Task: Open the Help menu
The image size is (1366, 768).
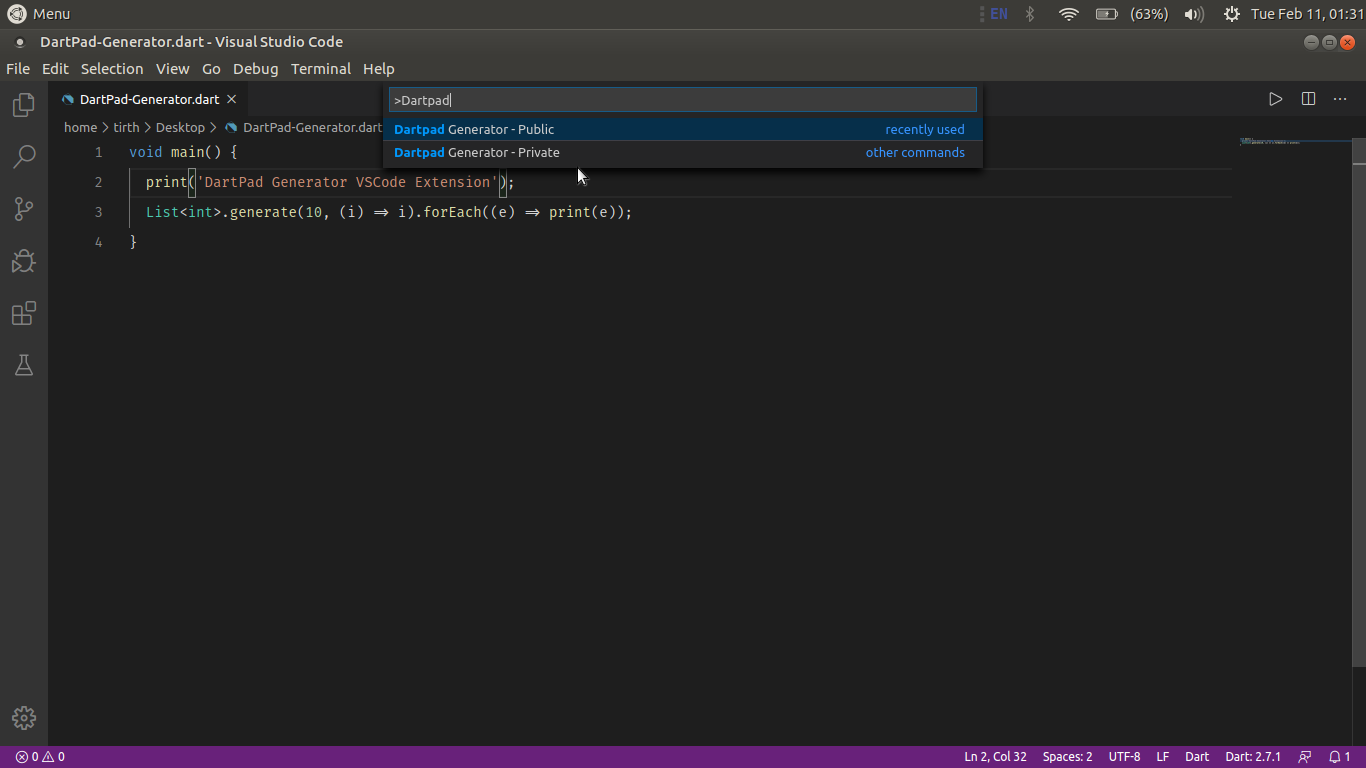Action: click(379, 69)
